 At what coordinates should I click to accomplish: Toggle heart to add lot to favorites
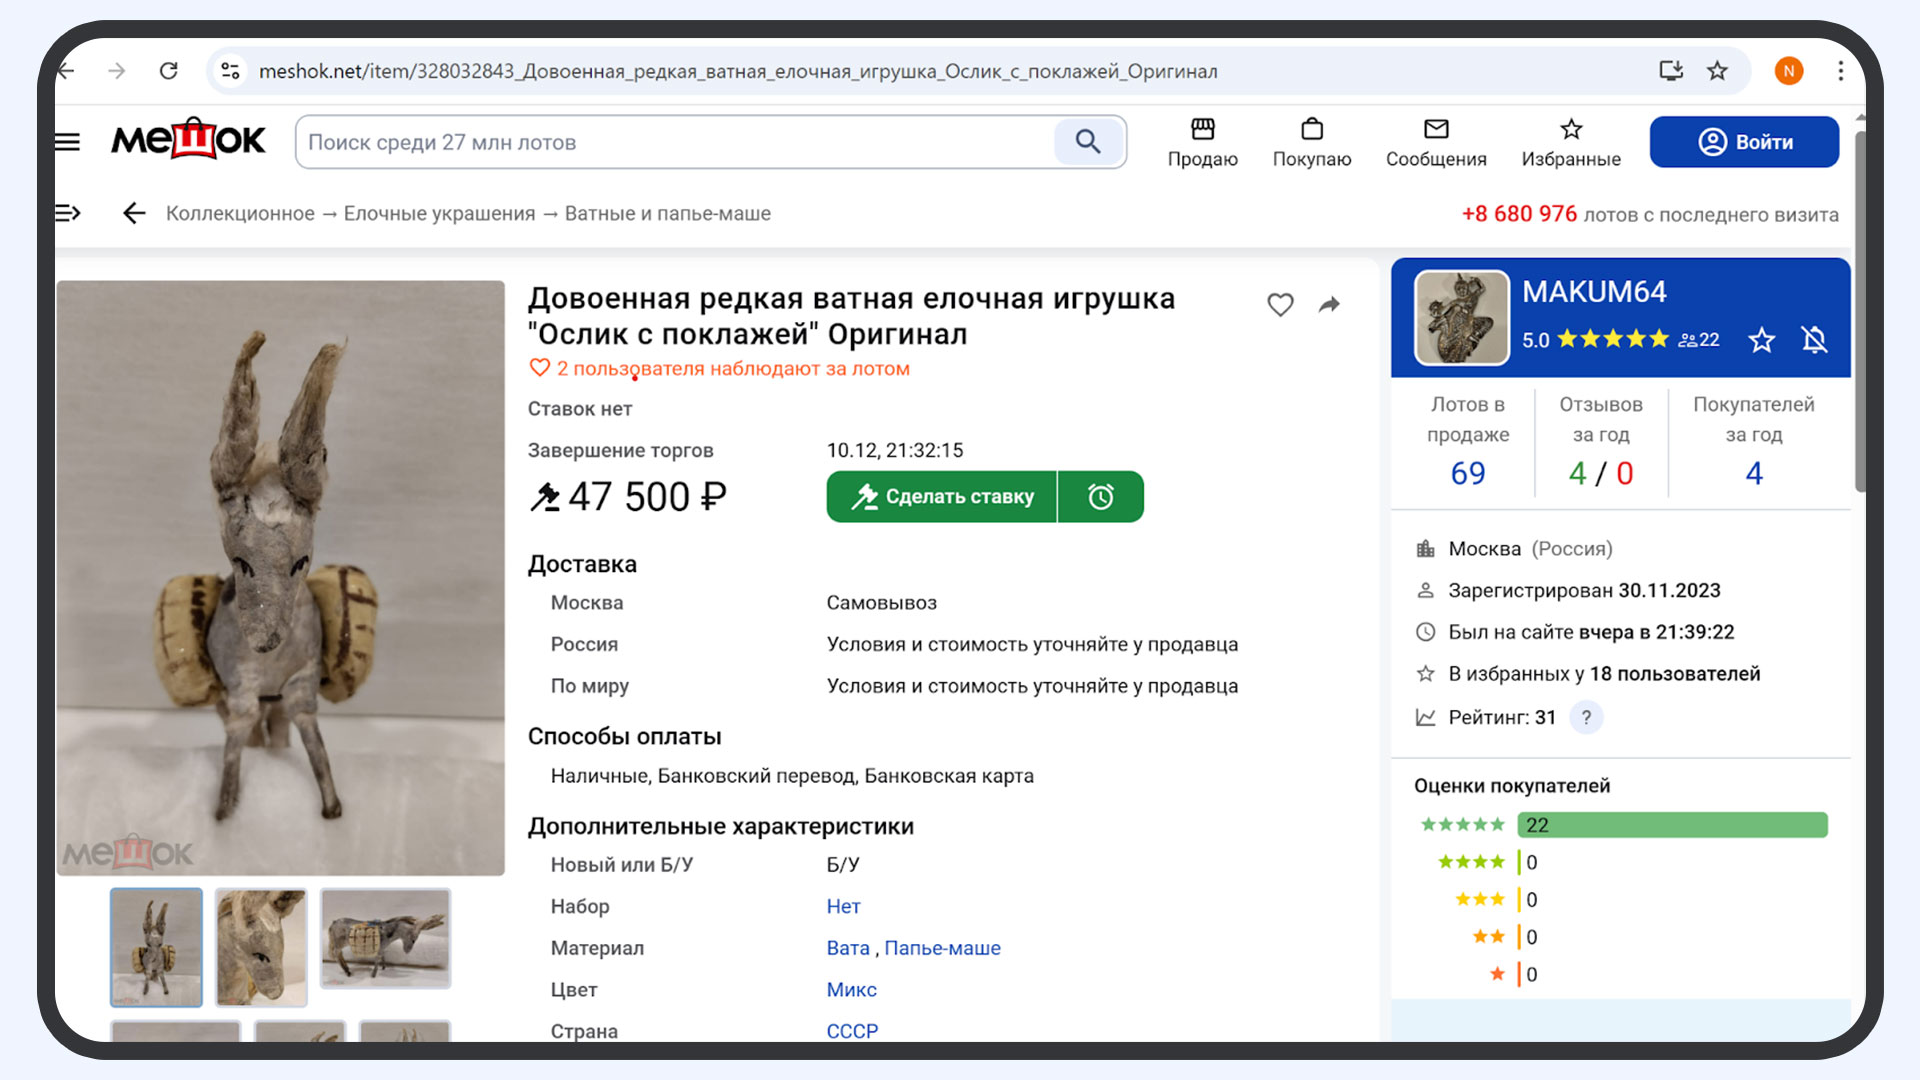[1280, 305]
